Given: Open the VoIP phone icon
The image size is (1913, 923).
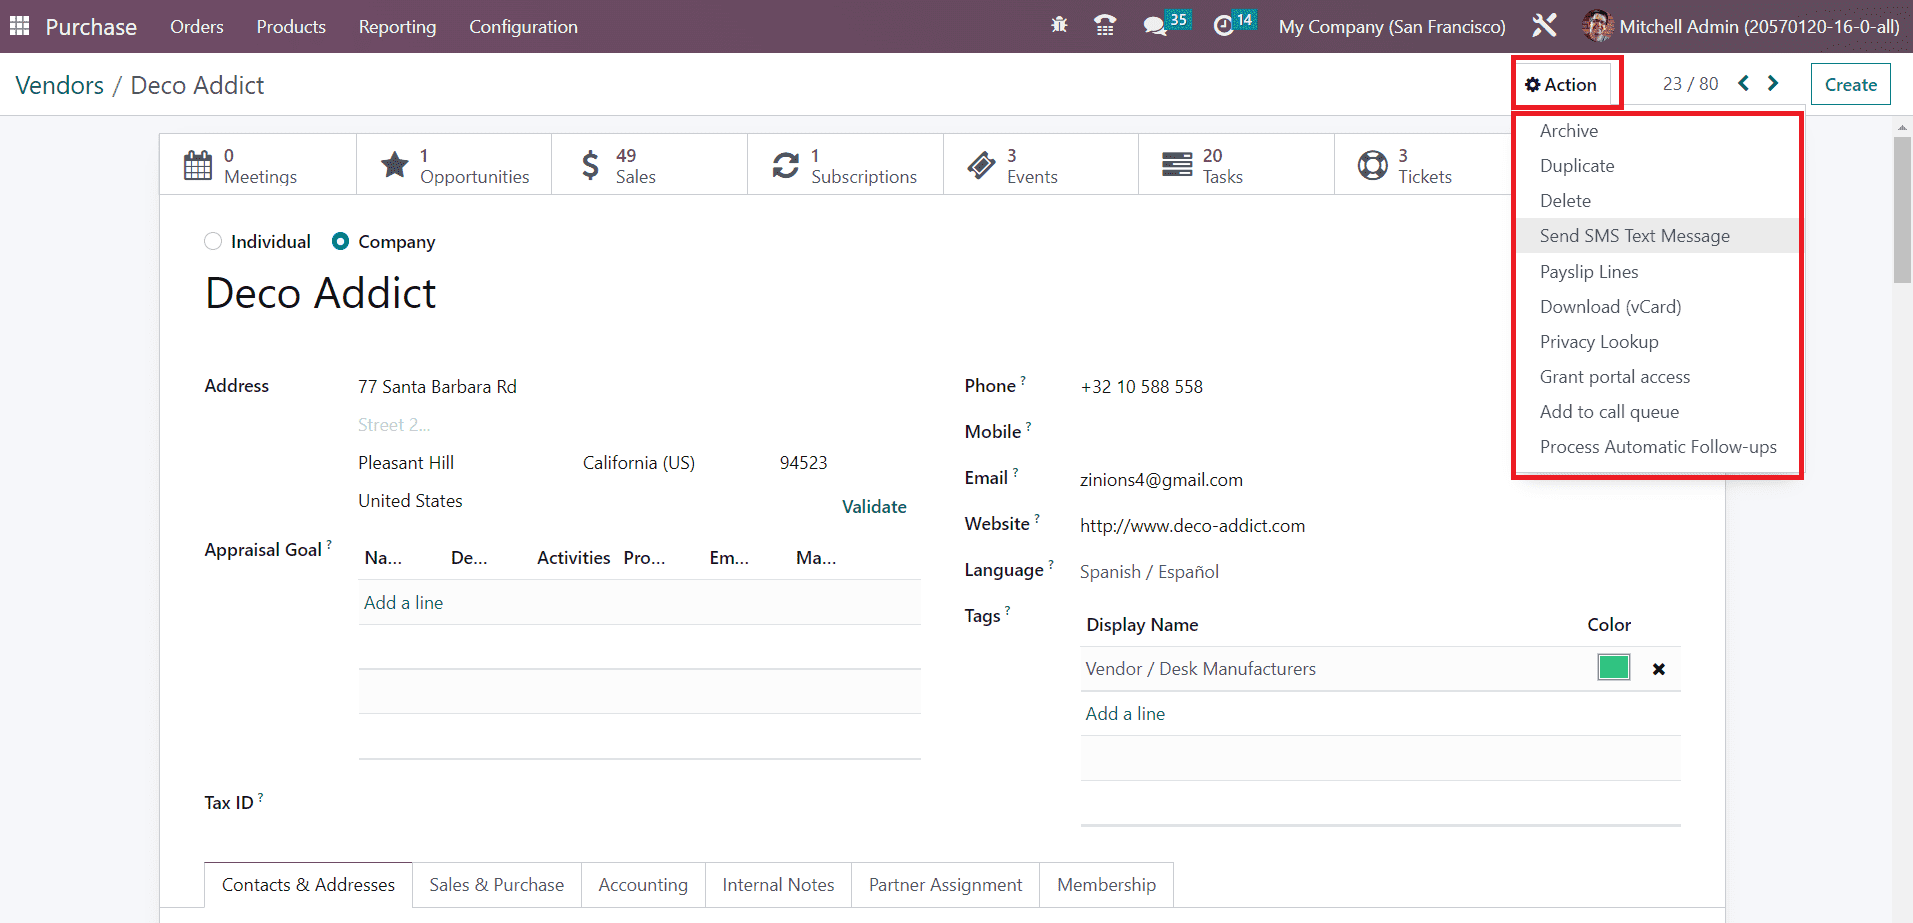Looking at the screenshot, I should click(x=1105, y=26).
